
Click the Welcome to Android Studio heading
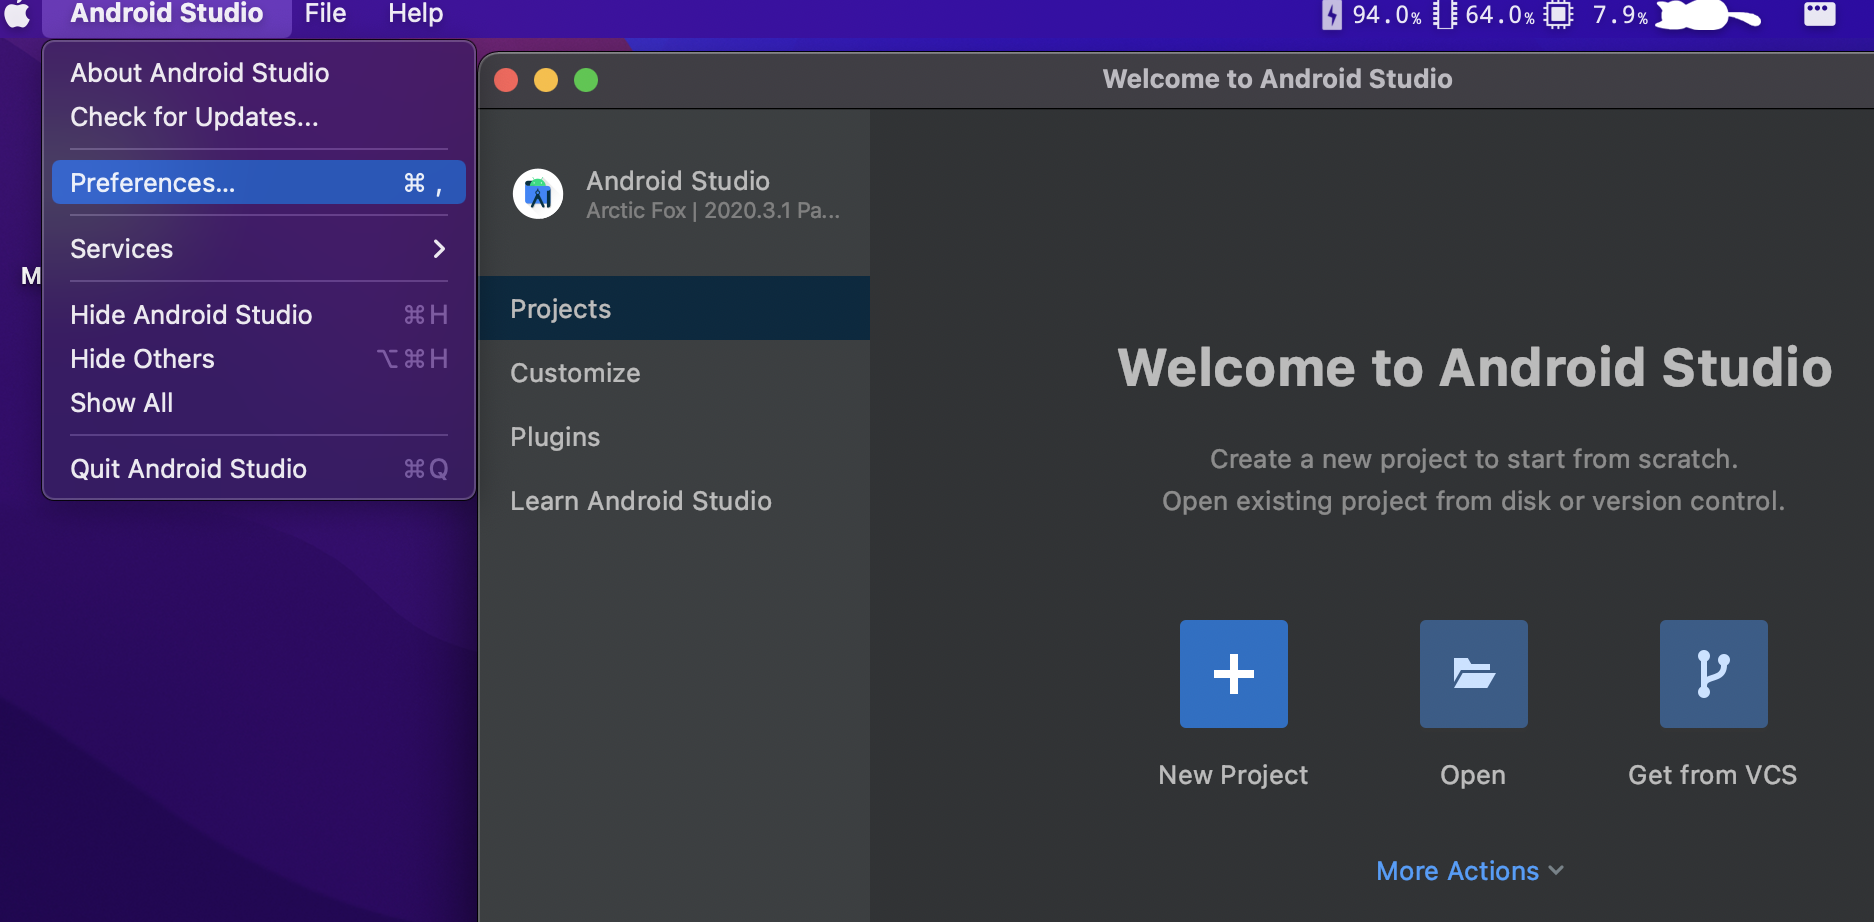[1474, 367]
